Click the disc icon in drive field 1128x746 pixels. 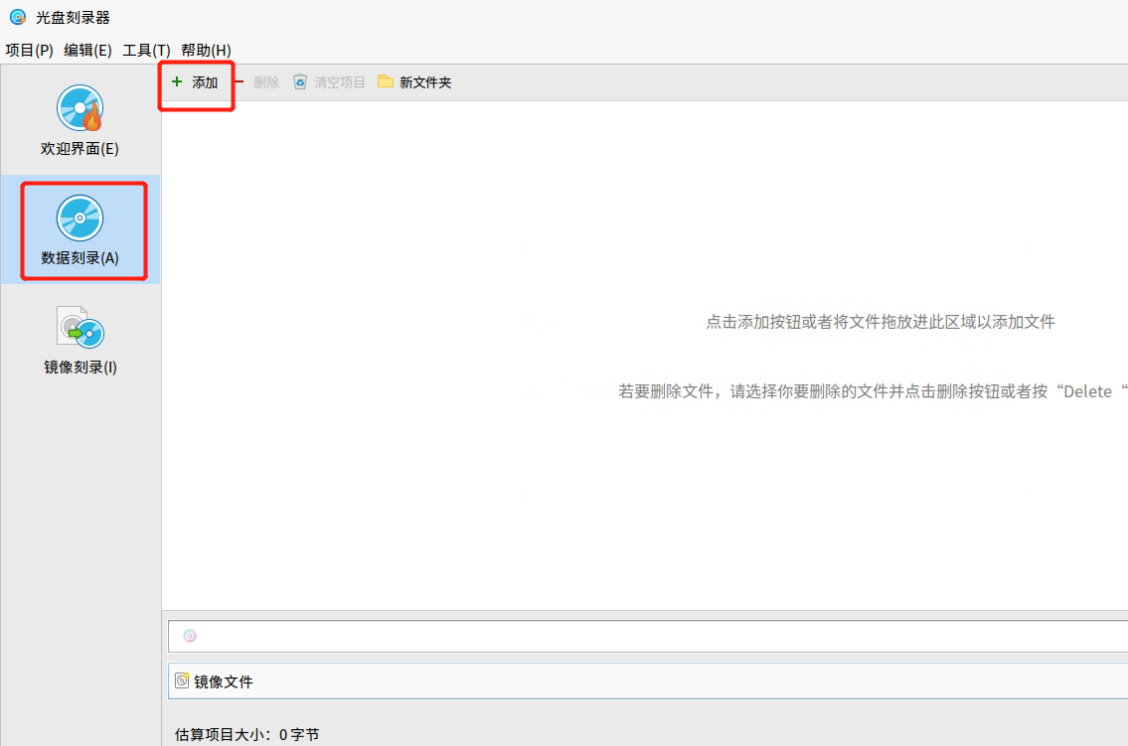pos(190,636)
